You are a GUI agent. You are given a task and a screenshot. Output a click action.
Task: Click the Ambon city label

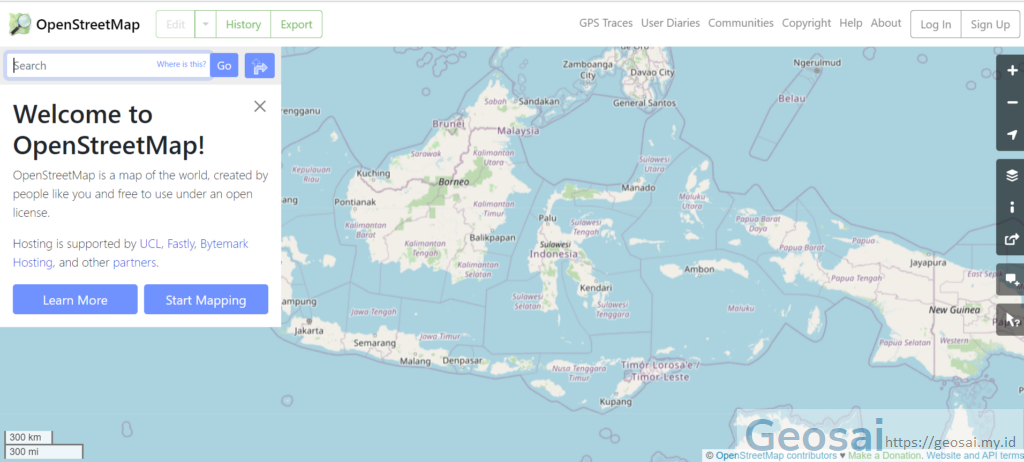click(699, 269)
